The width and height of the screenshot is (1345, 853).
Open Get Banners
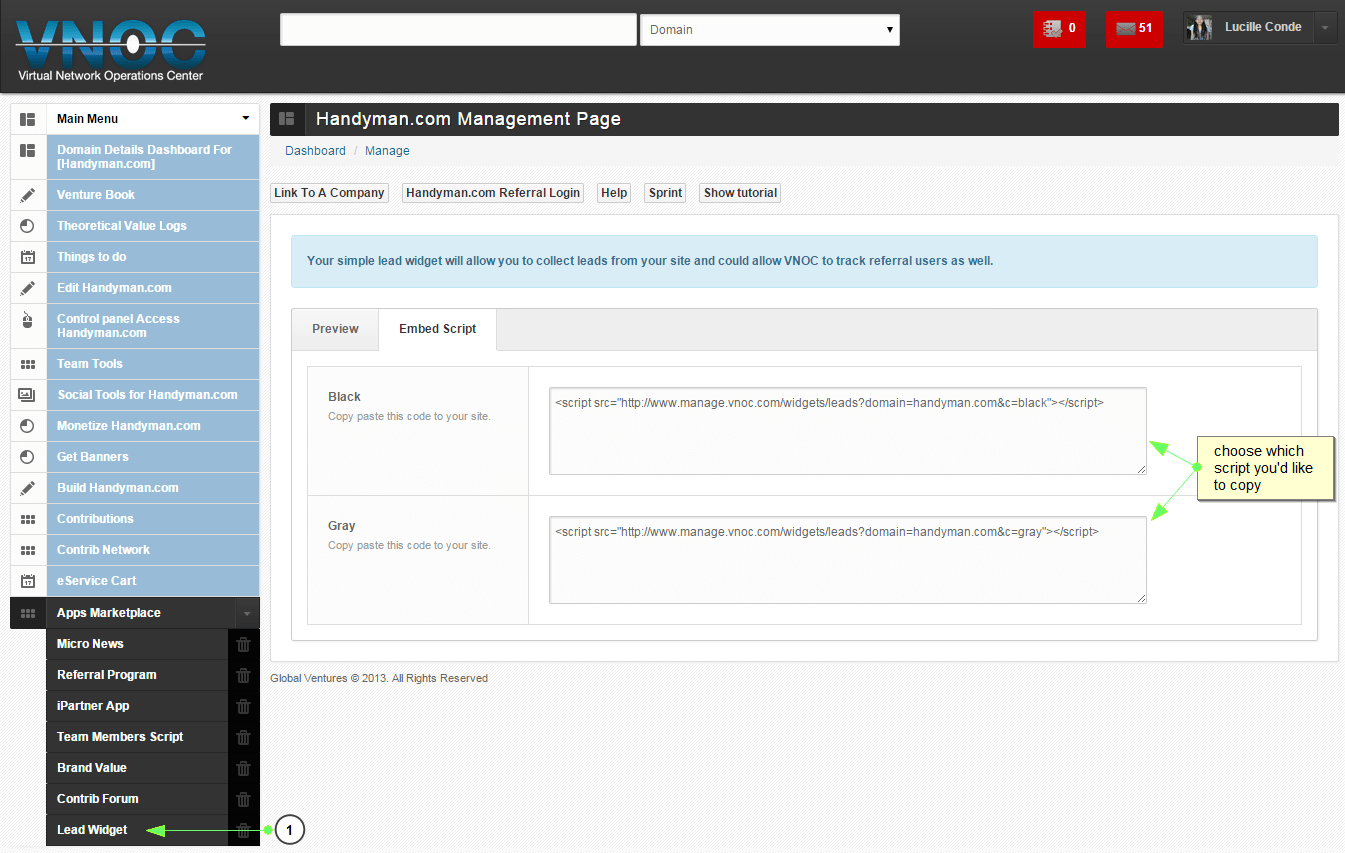click(x=153, y=457)
